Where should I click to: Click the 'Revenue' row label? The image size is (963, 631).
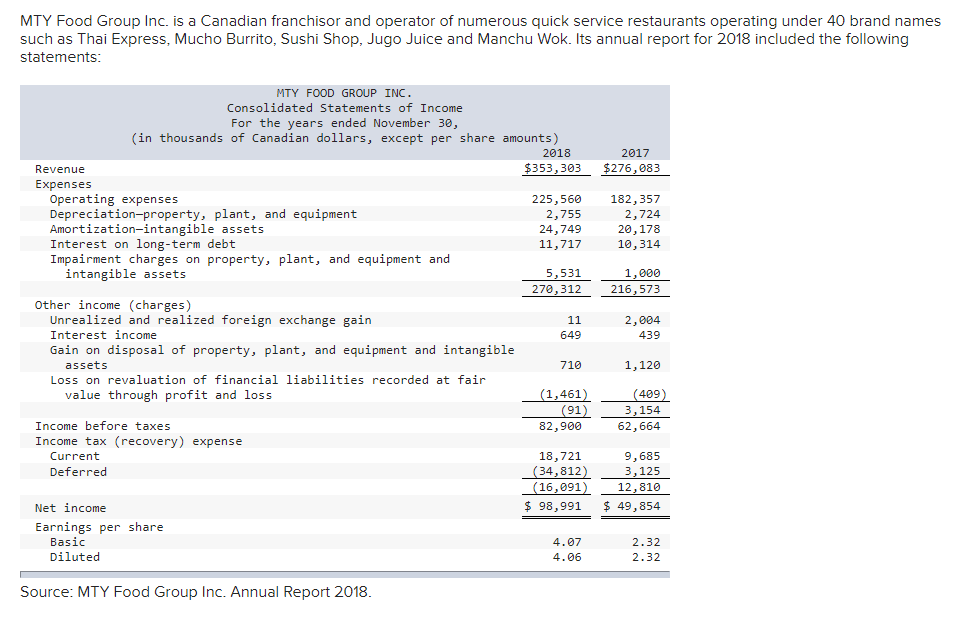coord(60,169)
